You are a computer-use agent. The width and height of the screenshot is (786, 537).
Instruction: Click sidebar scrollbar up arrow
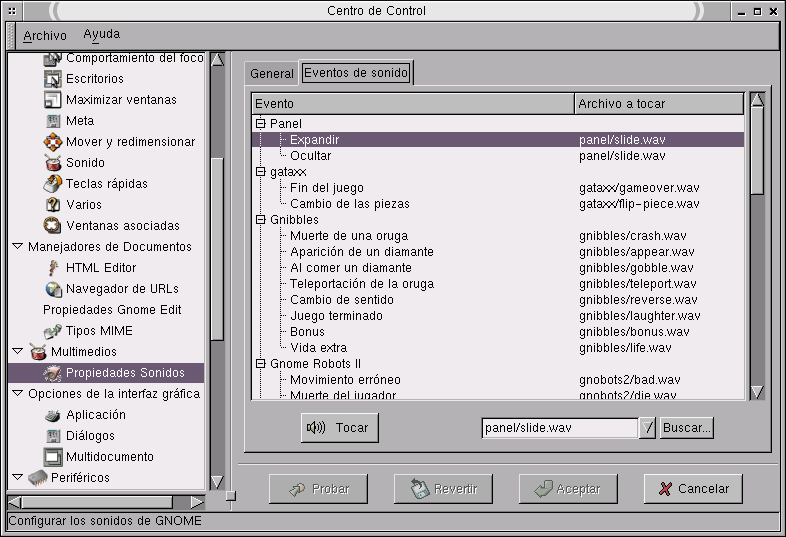point(217,60)
